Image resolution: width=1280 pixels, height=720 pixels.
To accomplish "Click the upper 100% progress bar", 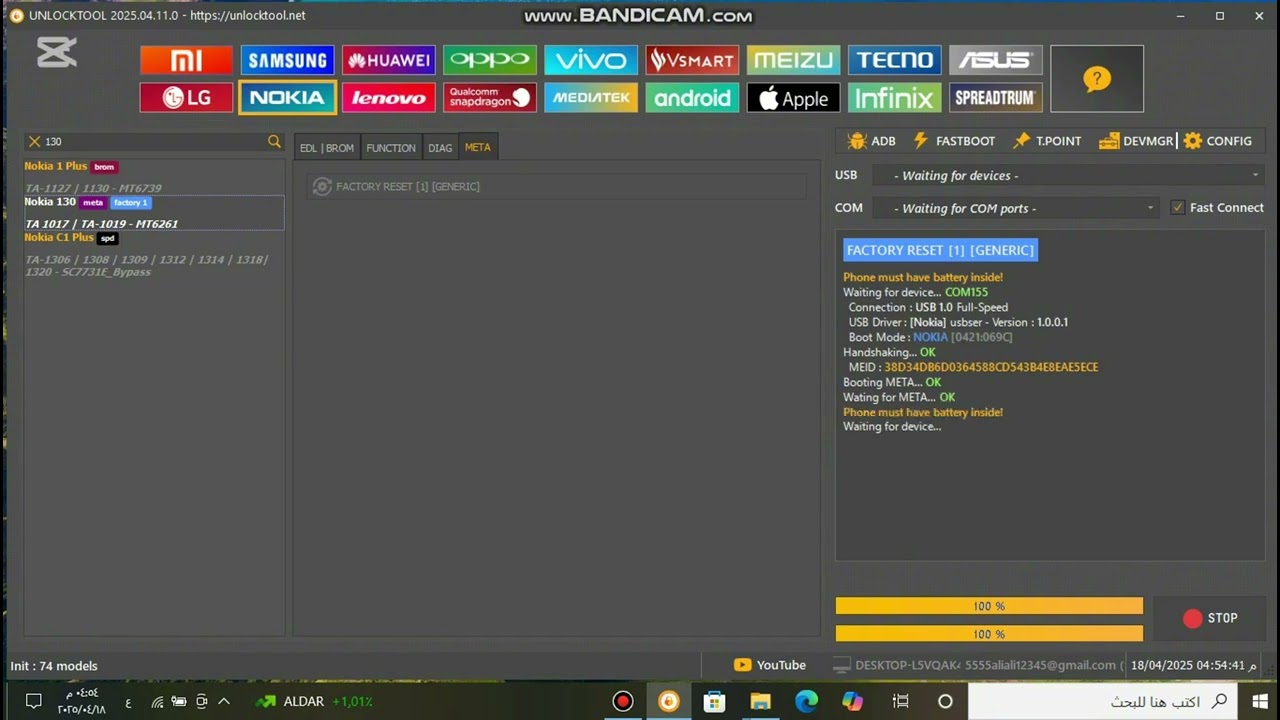I will (989, 606).
